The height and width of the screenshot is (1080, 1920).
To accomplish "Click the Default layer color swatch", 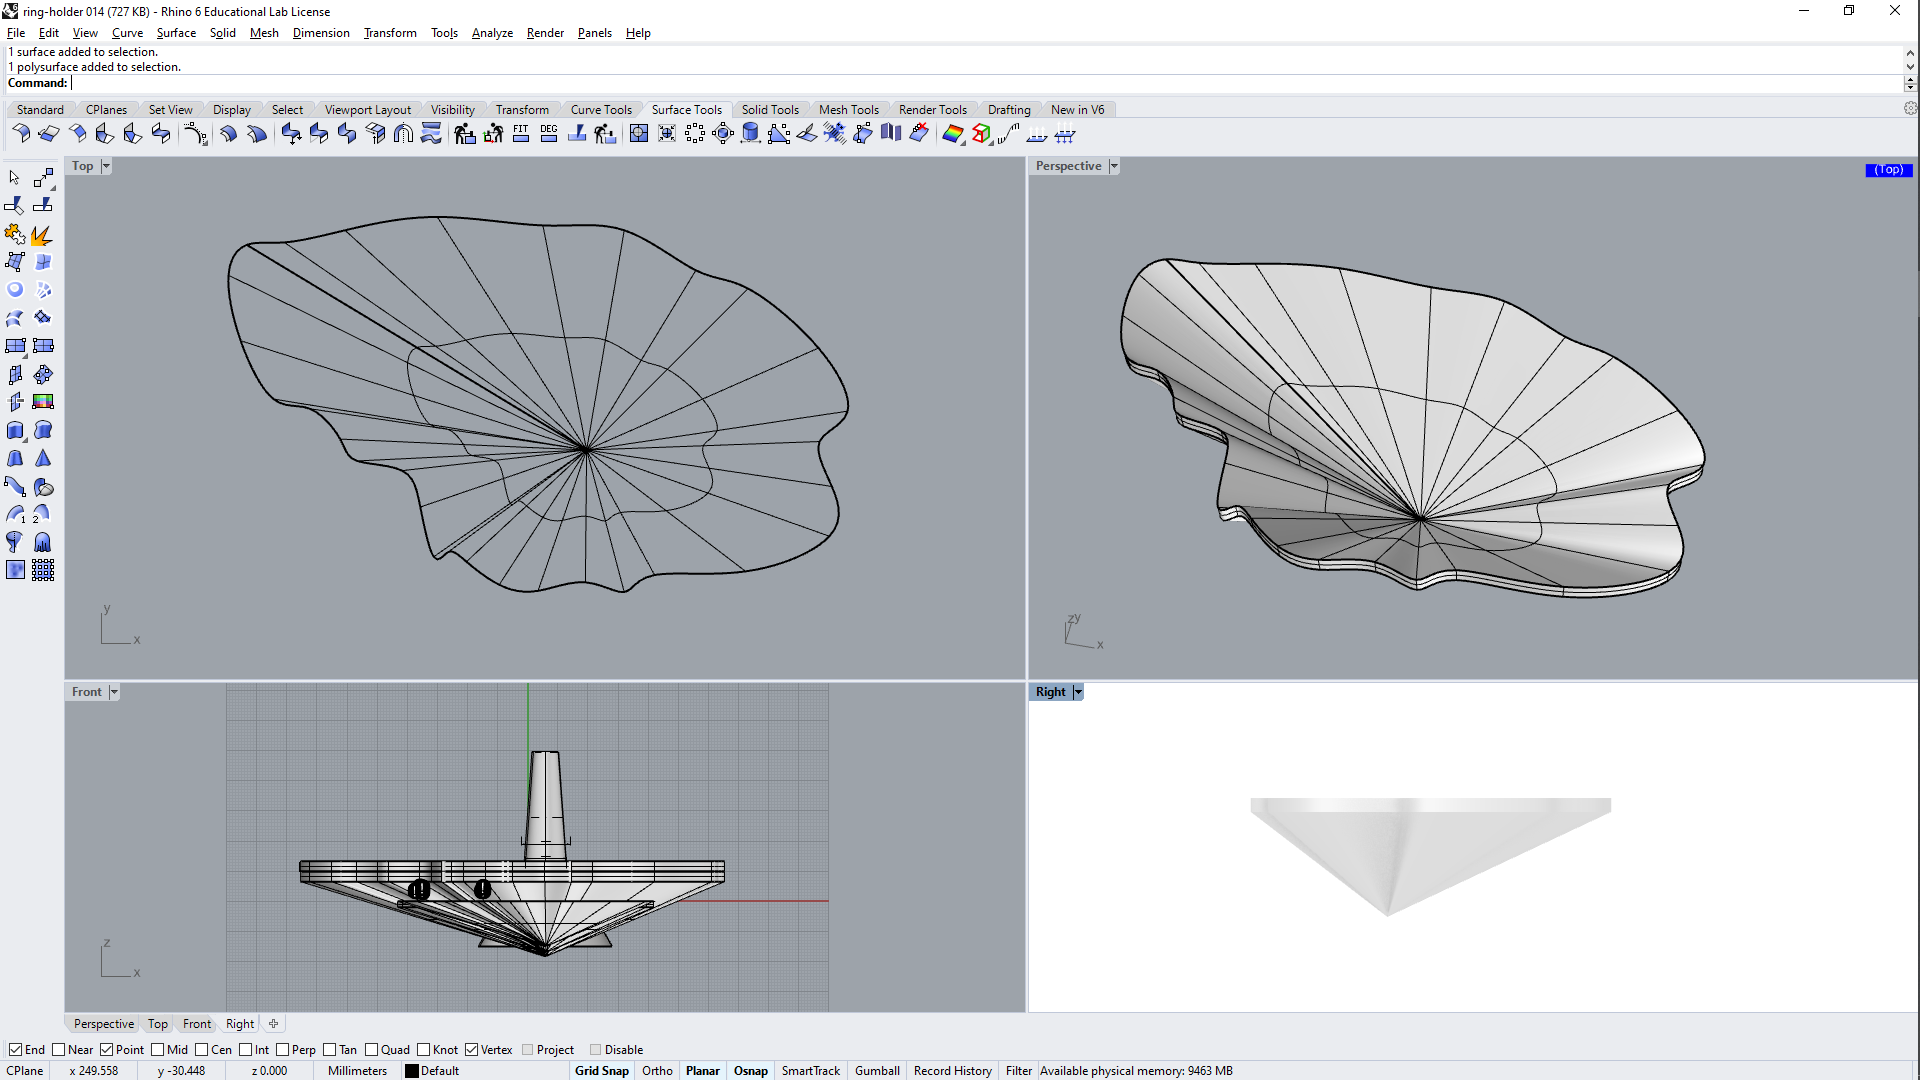I will [x=410, y=1070].
